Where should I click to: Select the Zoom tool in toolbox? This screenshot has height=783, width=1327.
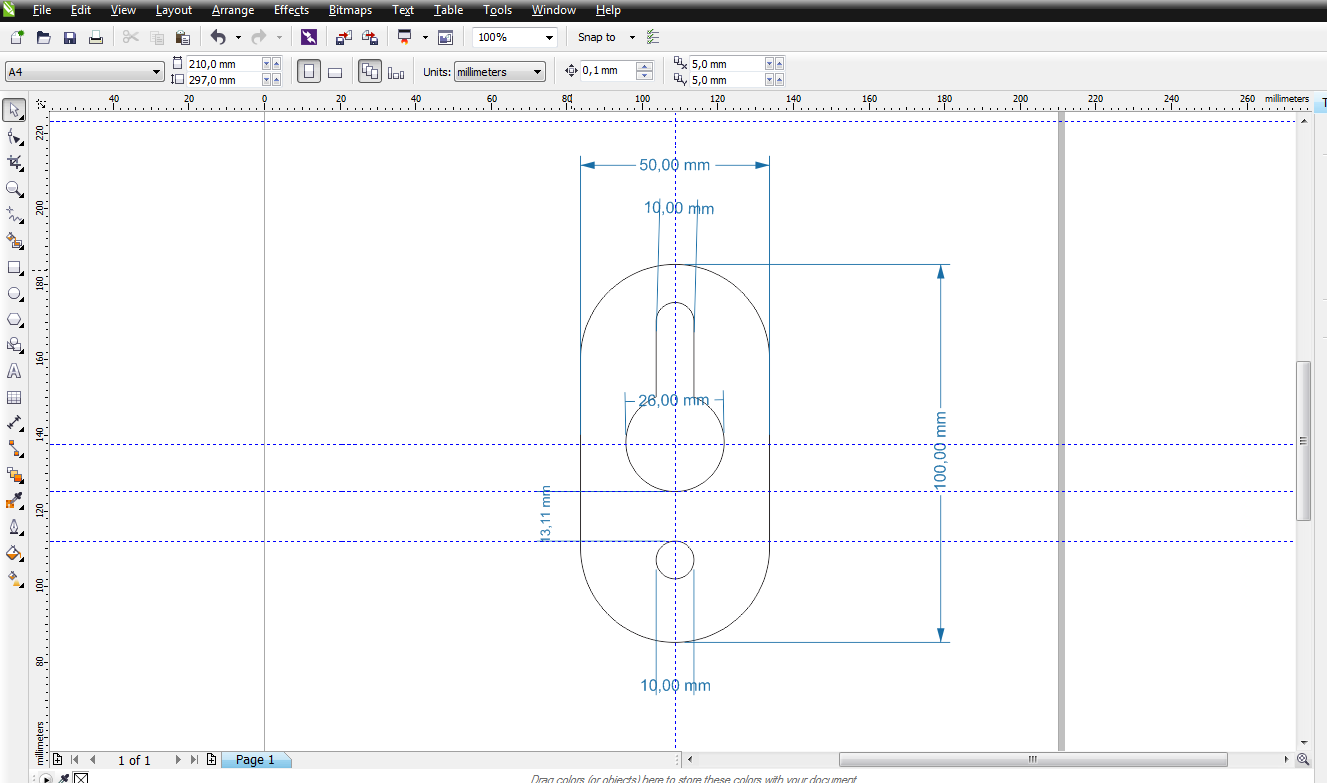pyautogui.click(x=14, y=188)
